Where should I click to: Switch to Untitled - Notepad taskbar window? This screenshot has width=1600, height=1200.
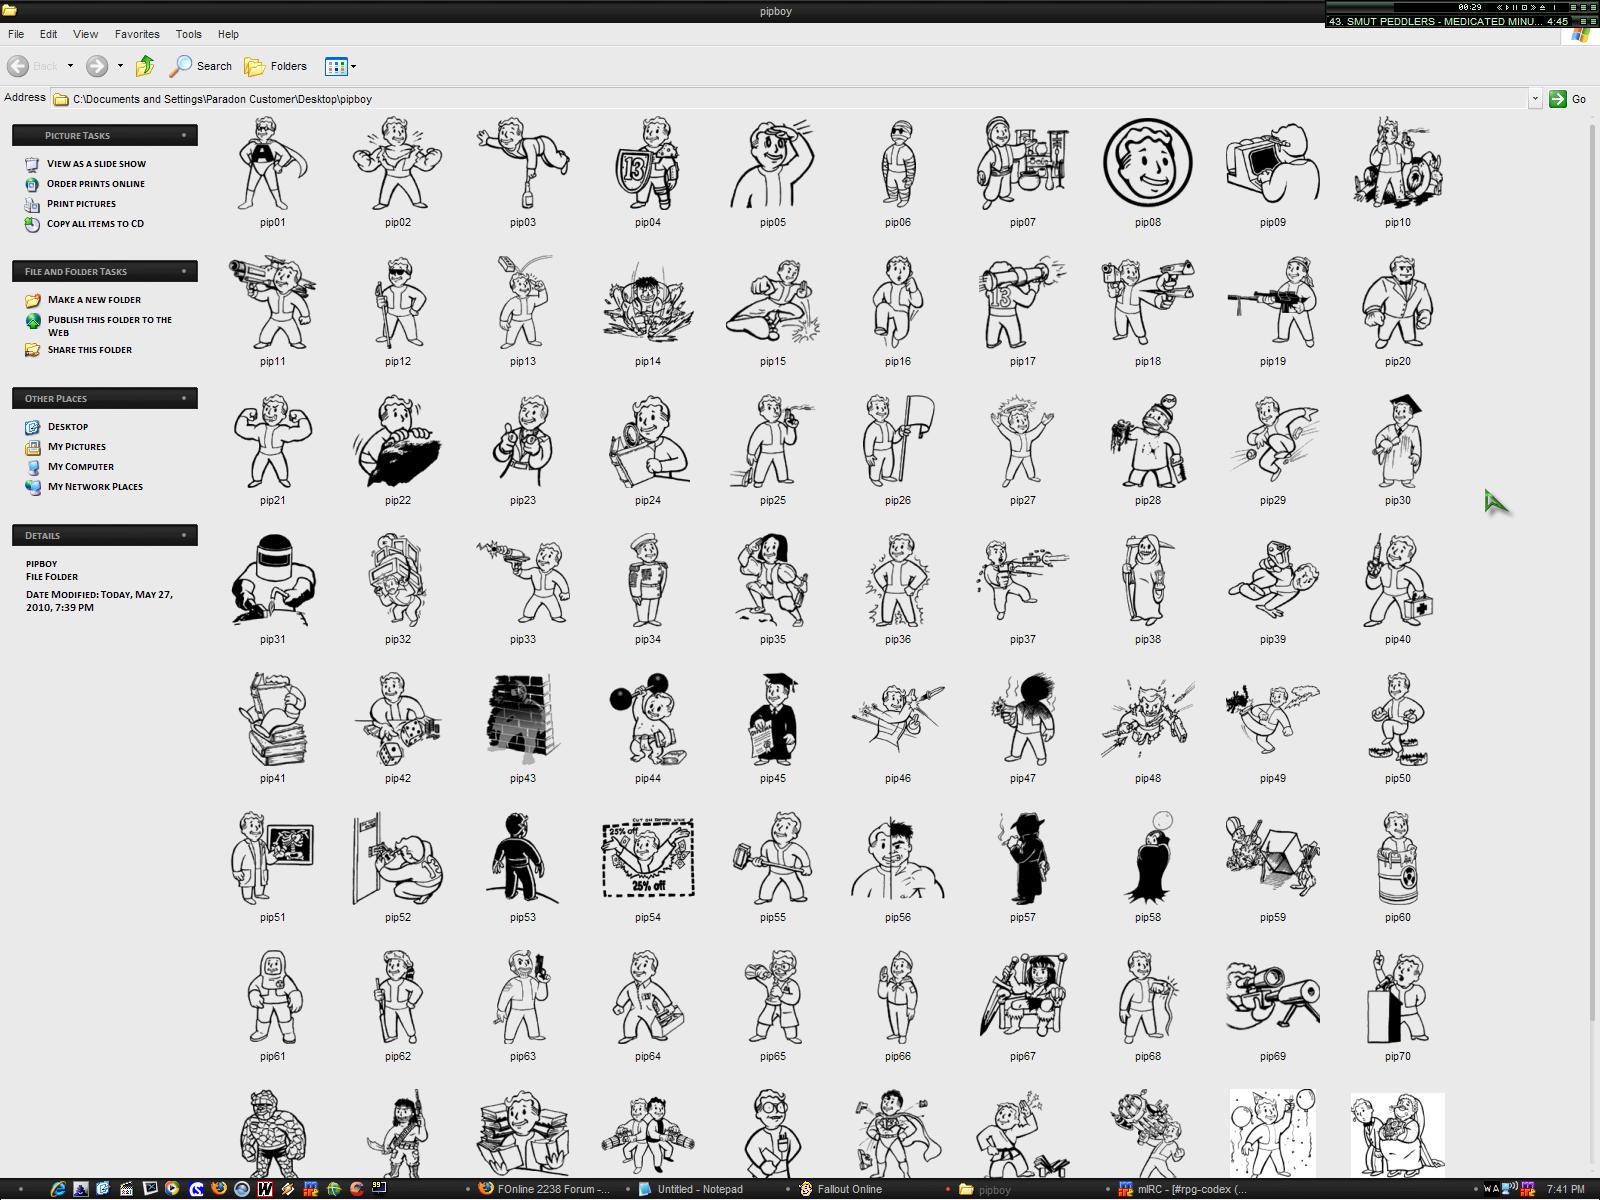[x=690, y=1189]
